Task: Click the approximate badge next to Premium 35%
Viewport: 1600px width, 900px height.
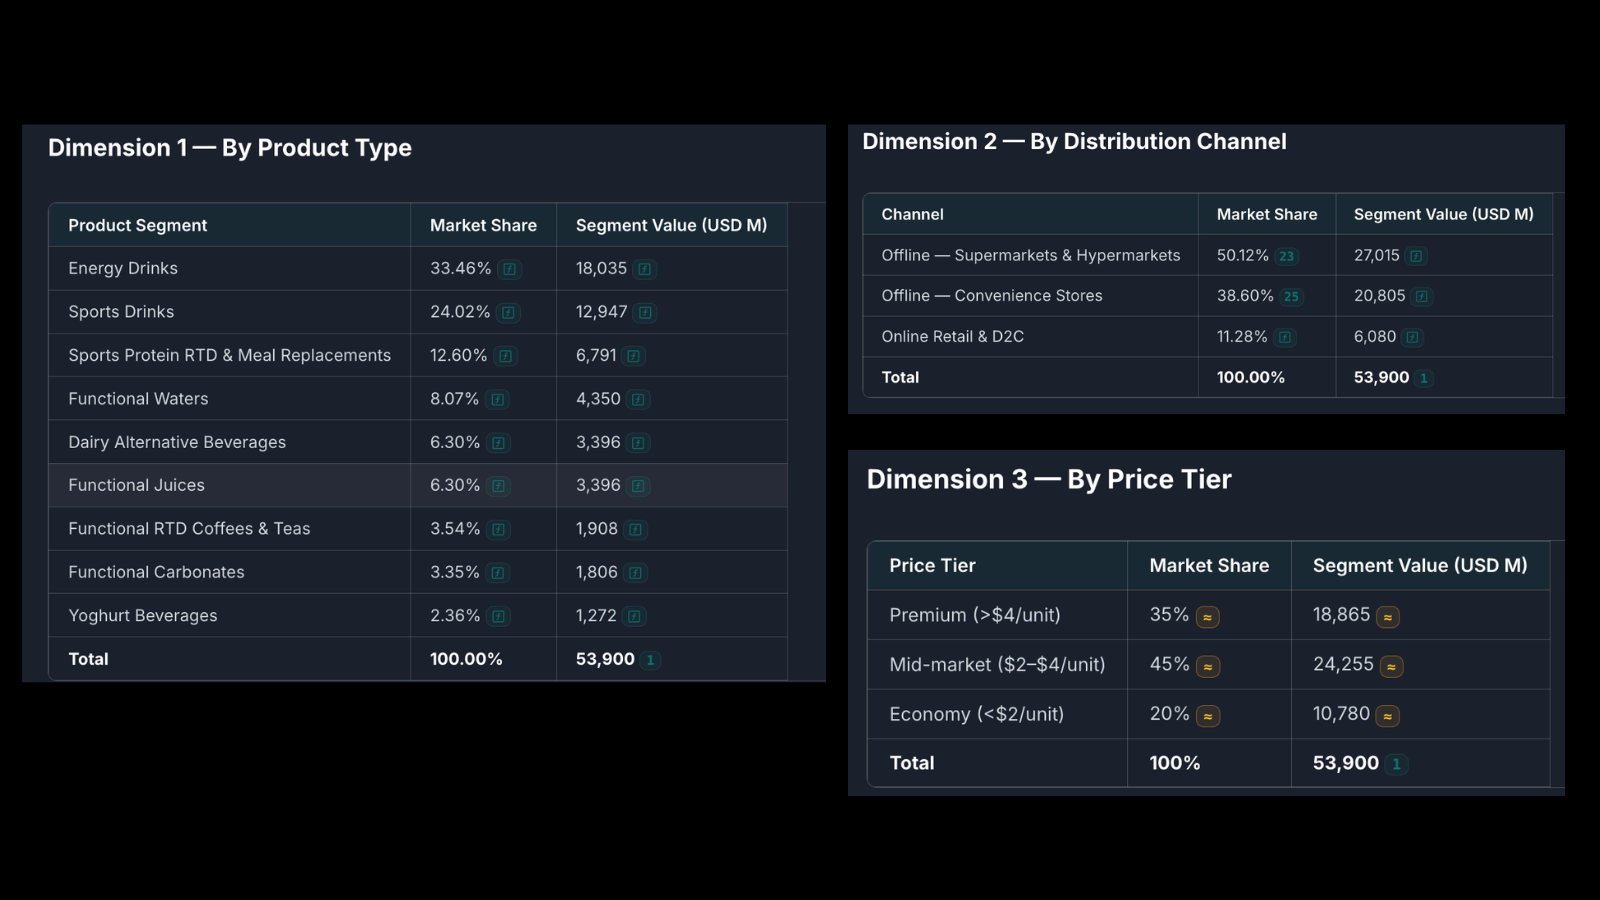Action: tap(1208, 617)
